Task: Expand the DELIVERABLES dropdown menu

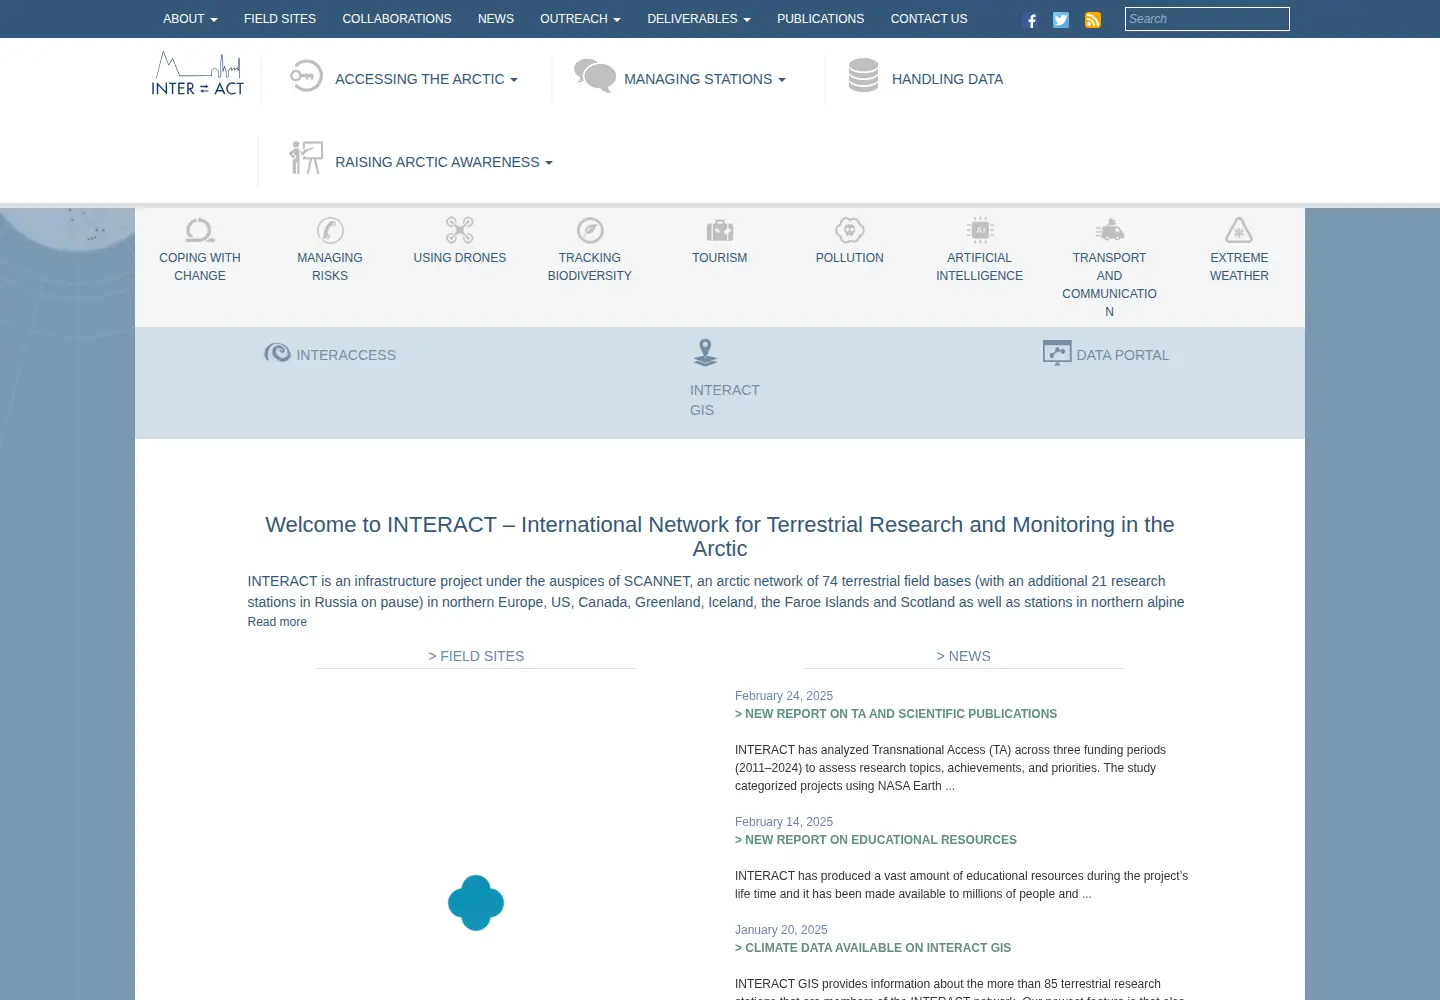Action: (x=699, y=19)
